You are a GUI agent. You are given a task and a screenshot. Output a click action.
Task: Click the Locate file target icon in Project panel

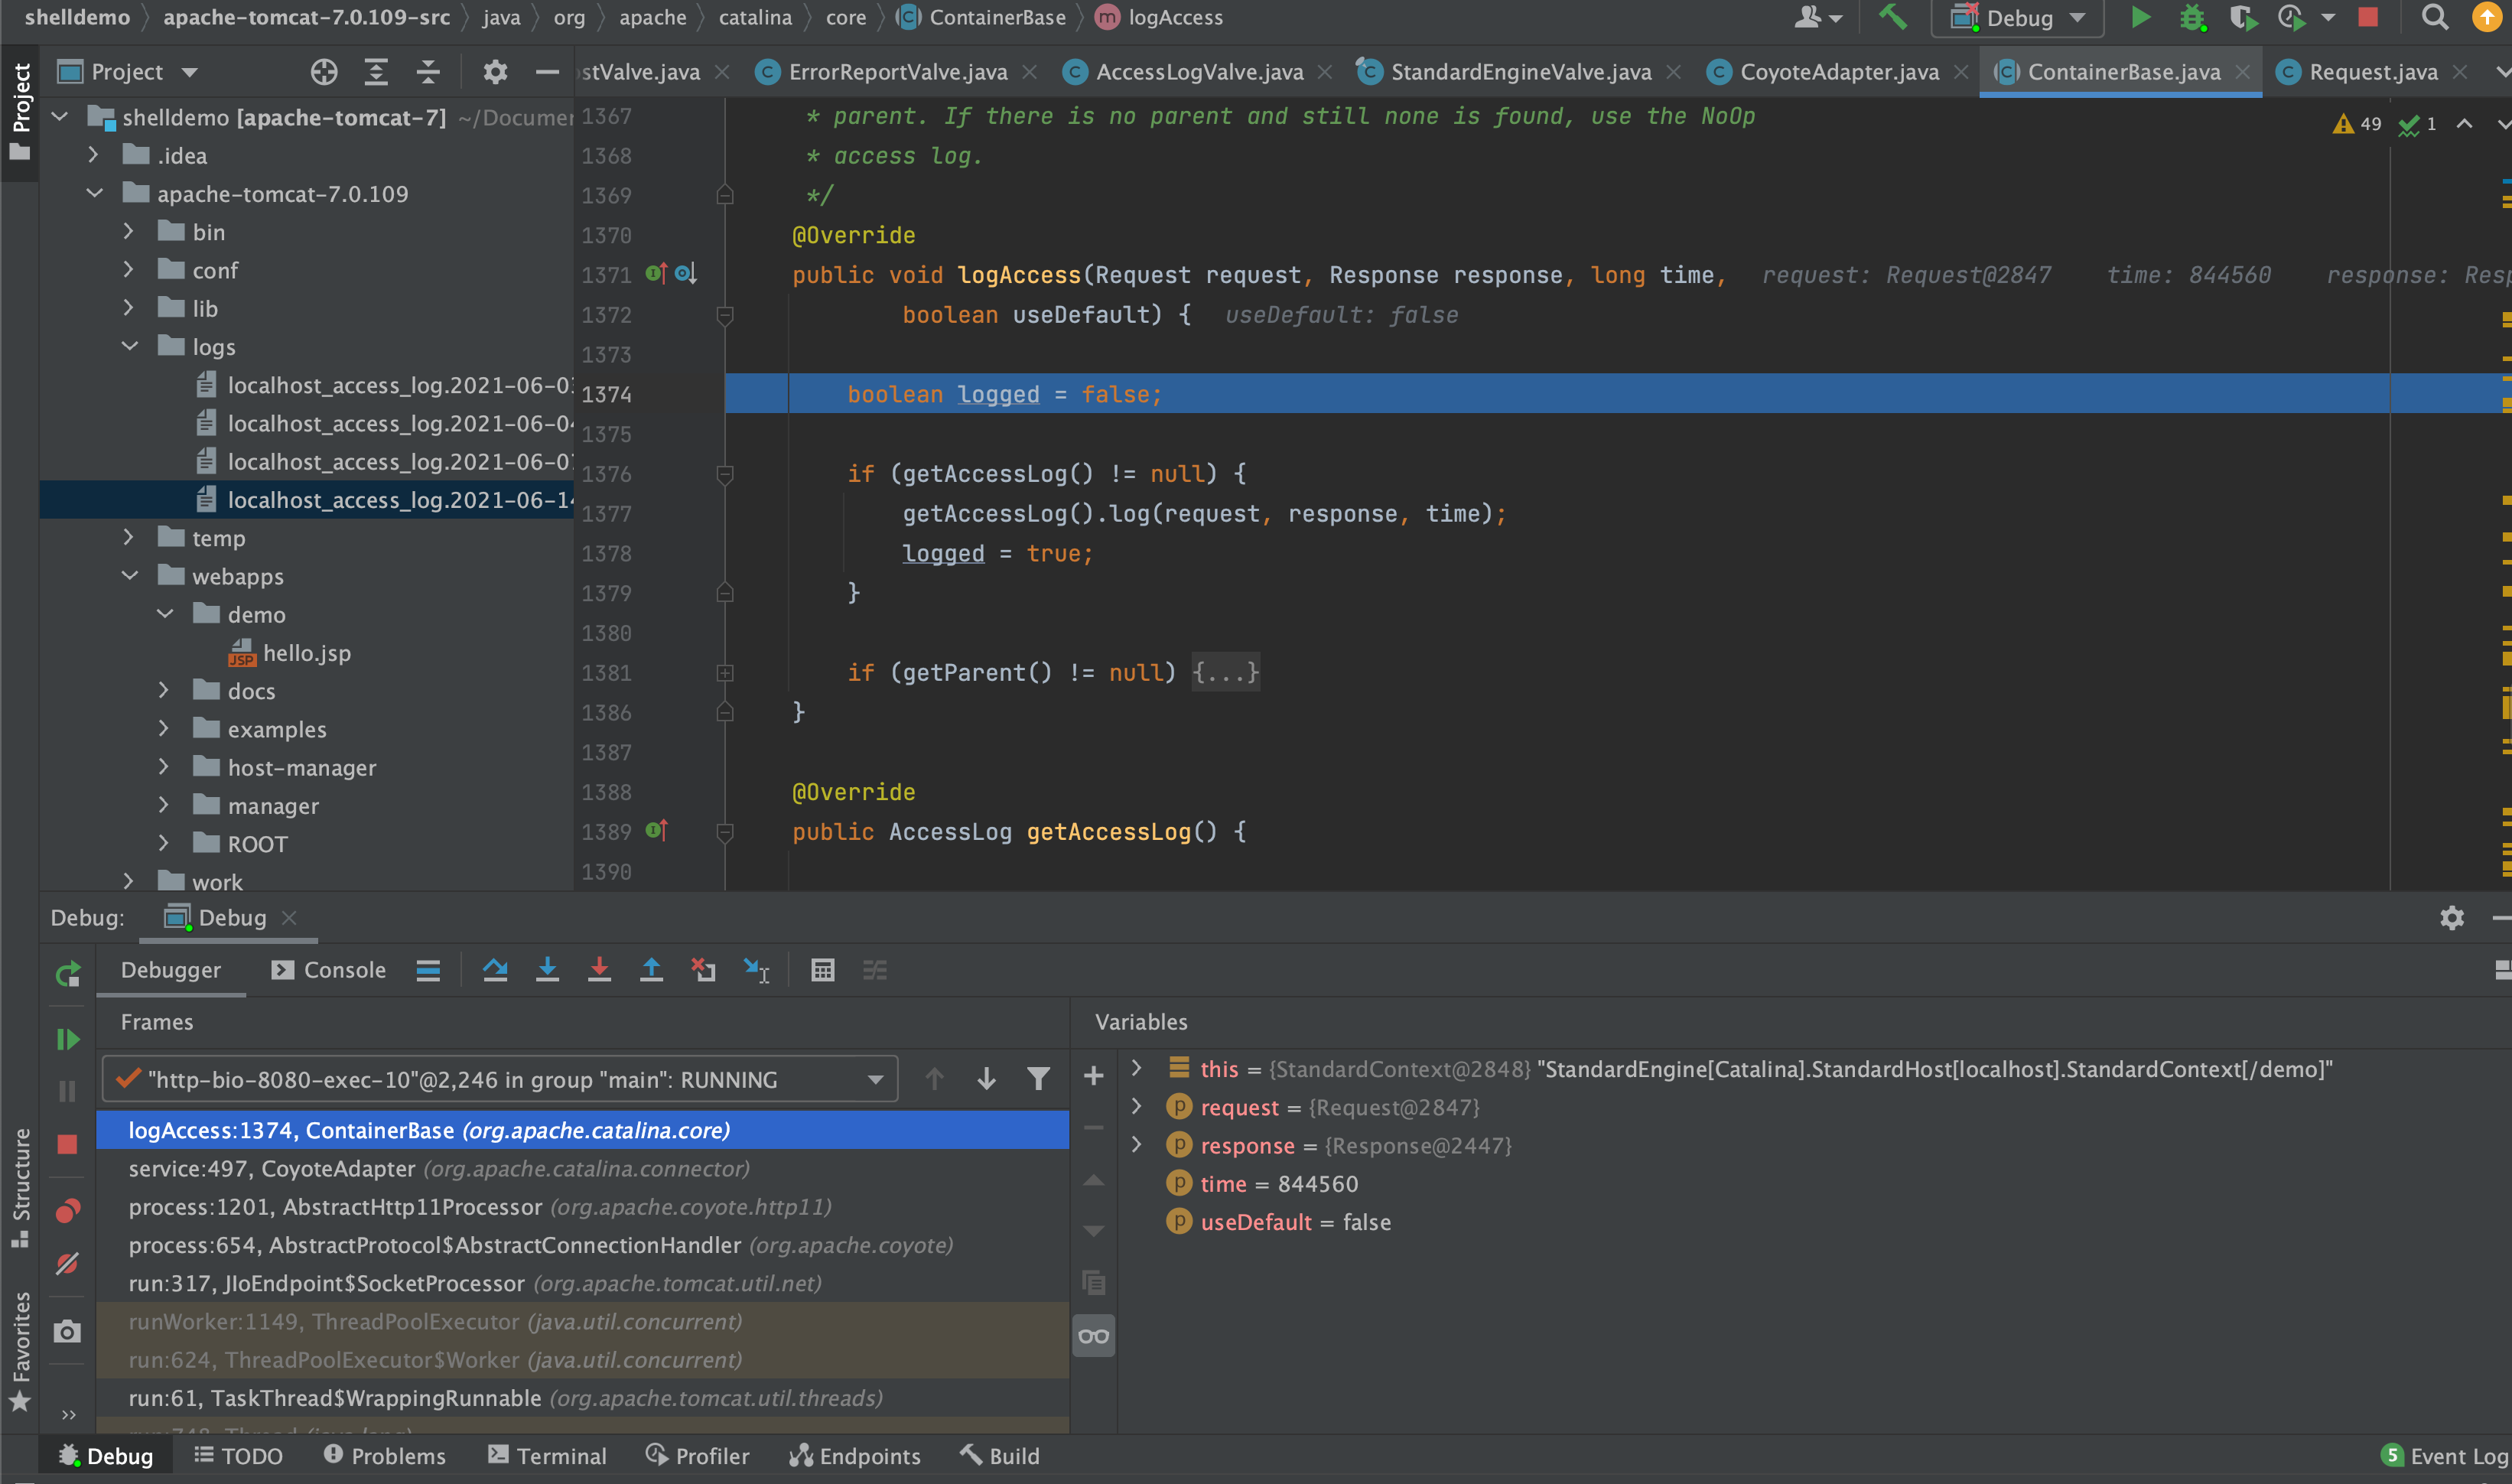[x=324, y=71]
